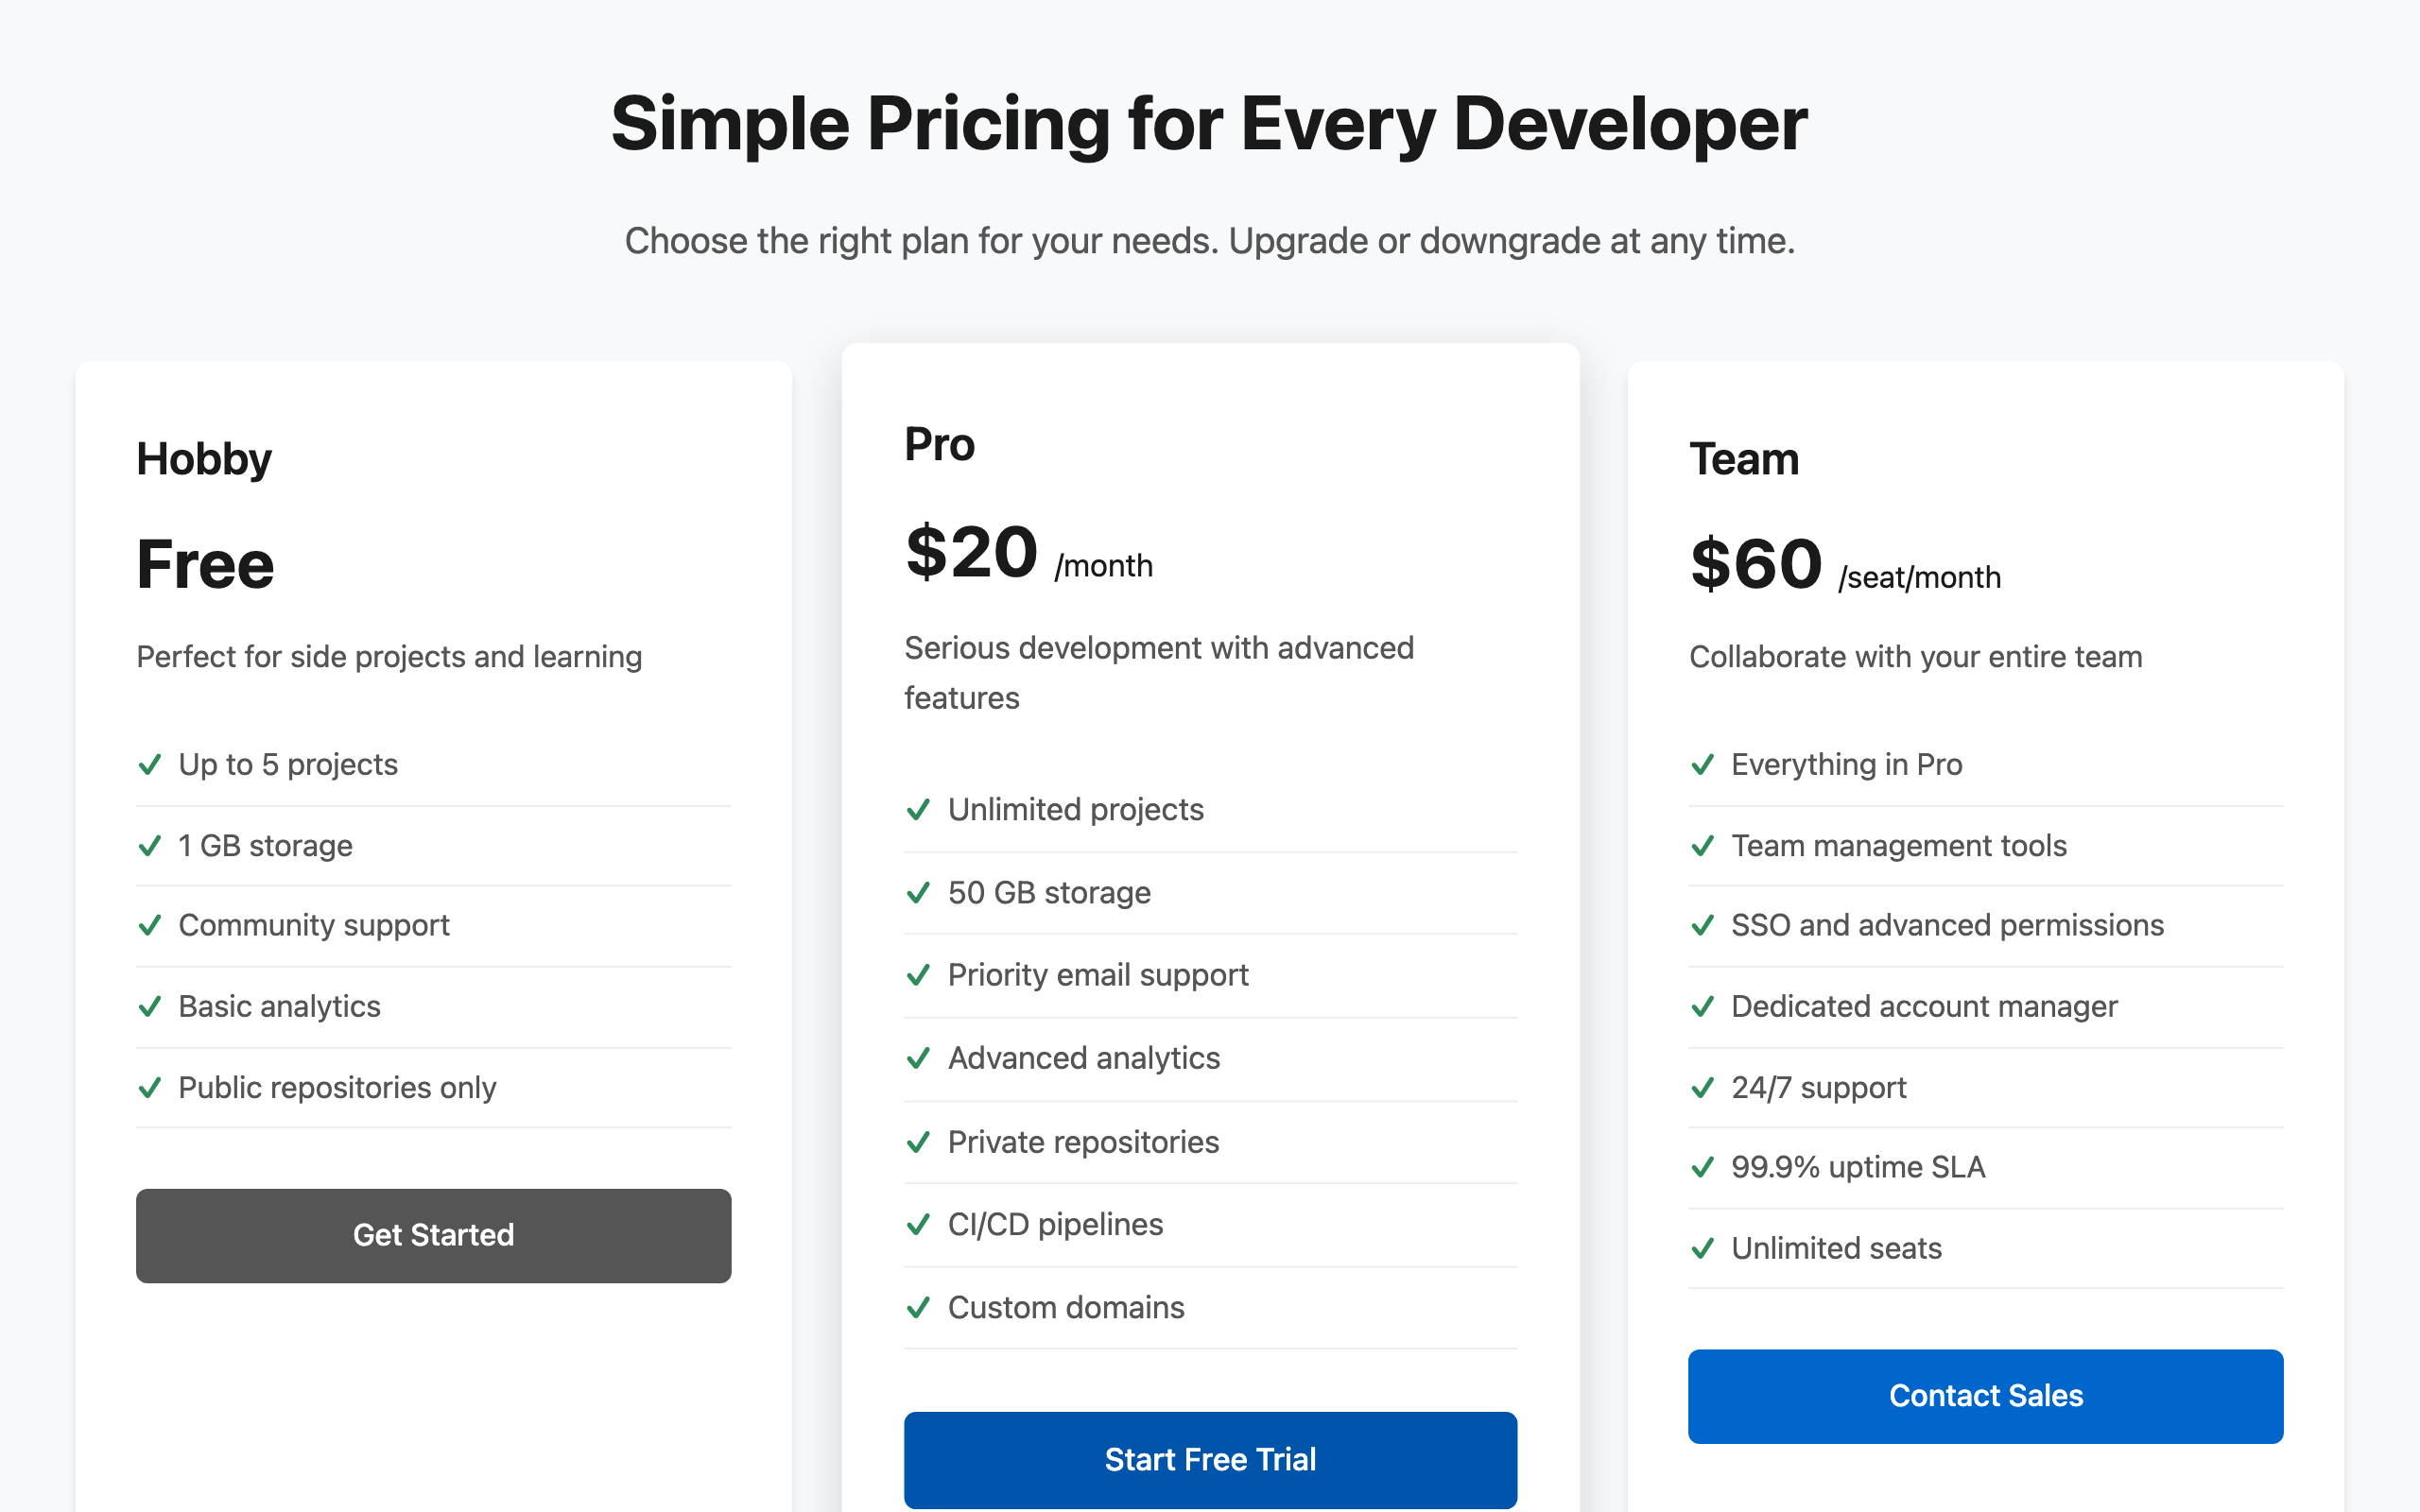Click checkmark beside 1 GB storage
Screen dimensions: 2420x1512
150,846
